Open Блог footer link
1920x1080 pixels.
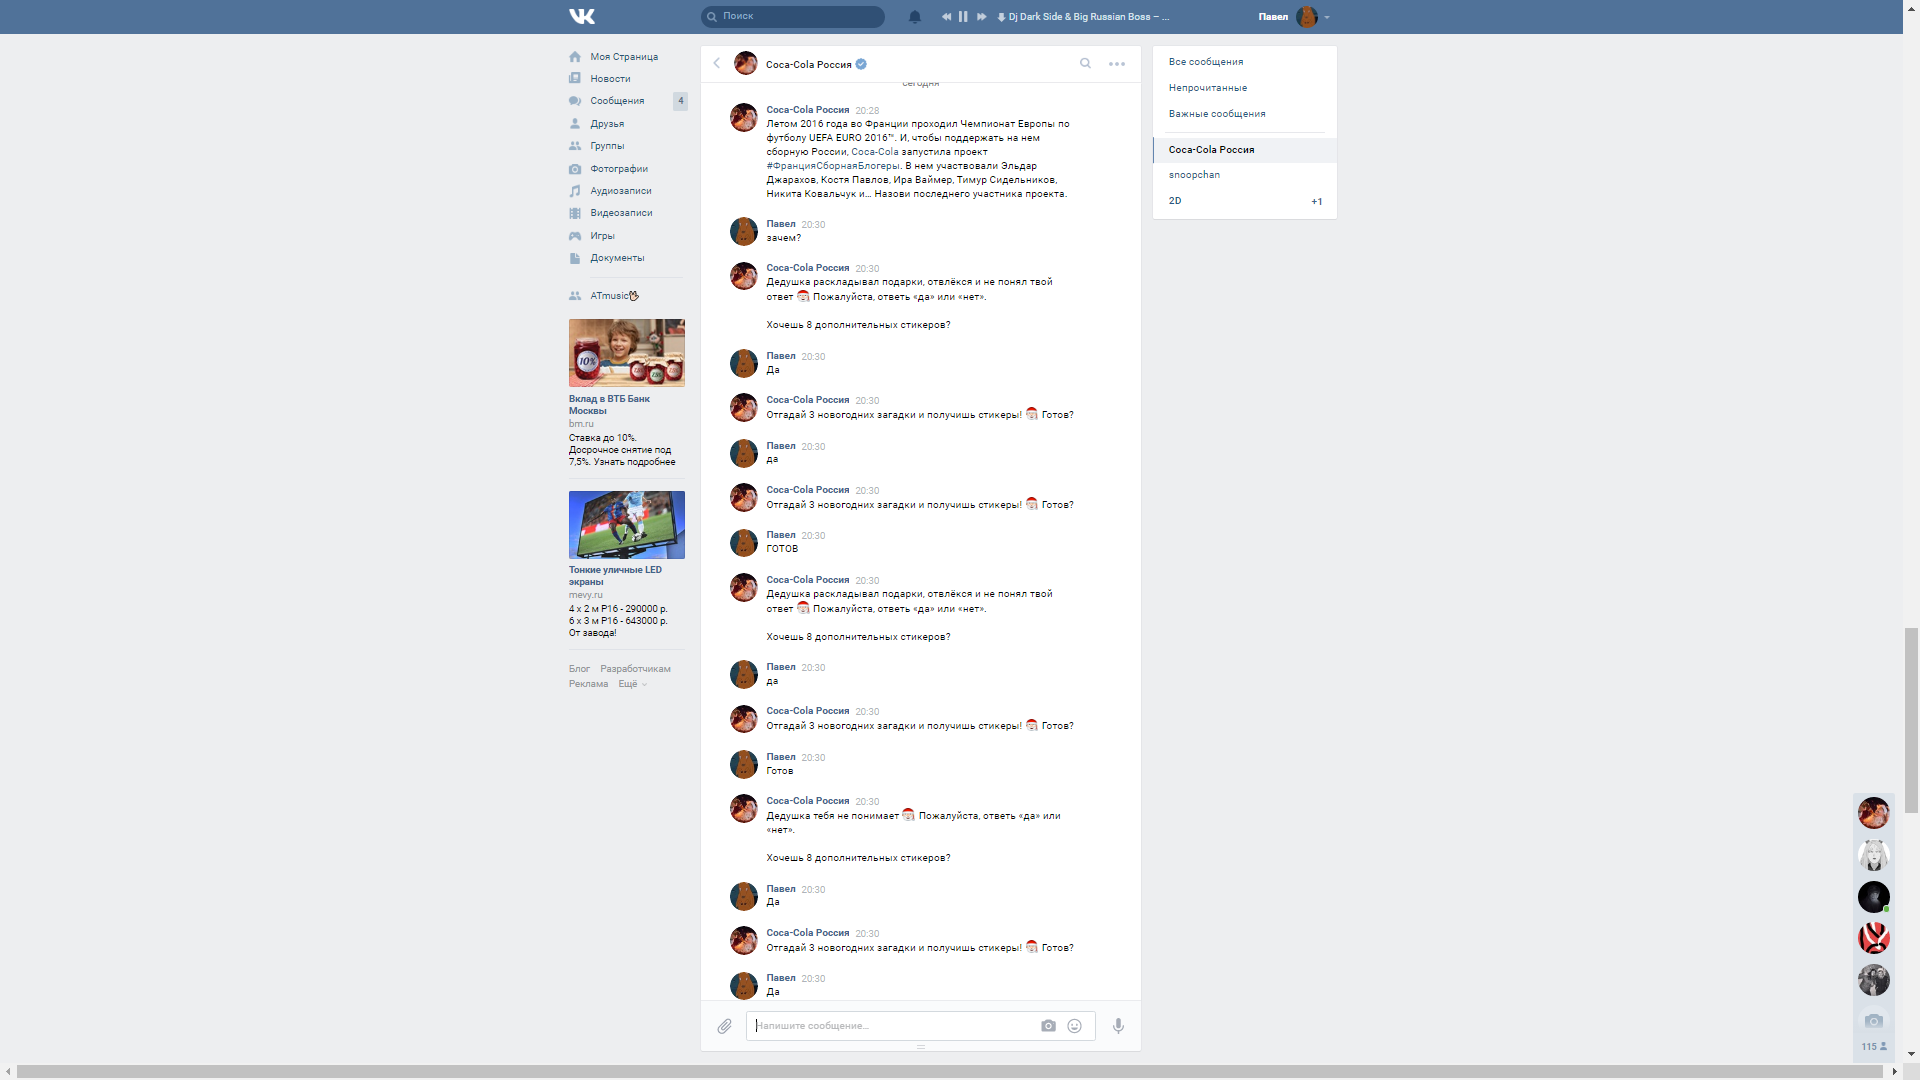pos(579,669)
